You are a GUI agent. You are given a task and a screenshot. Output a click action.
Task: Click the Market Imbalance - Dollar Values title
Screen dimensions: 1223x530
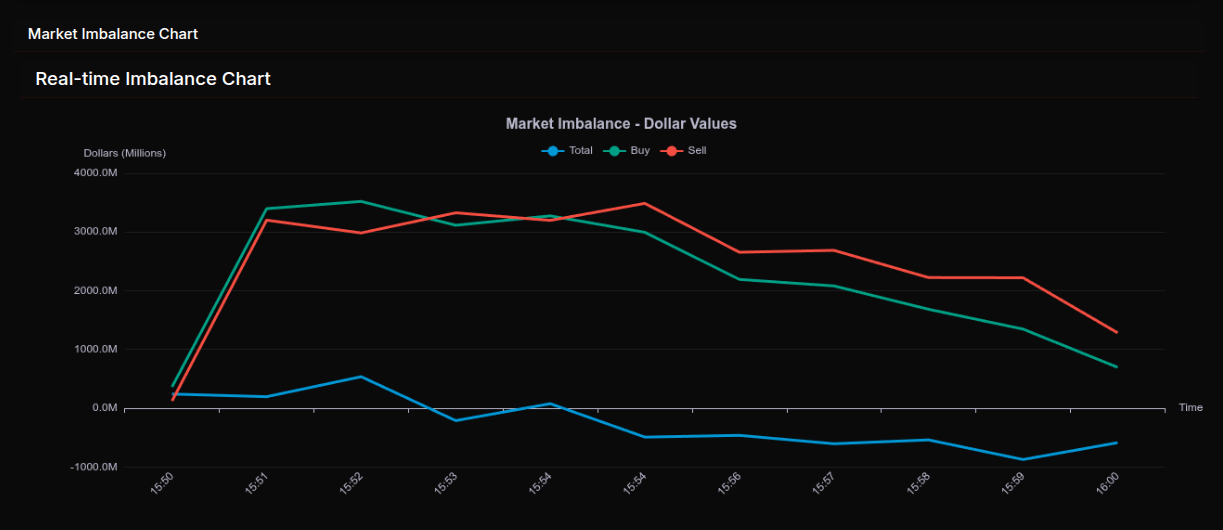coord(621,124)
